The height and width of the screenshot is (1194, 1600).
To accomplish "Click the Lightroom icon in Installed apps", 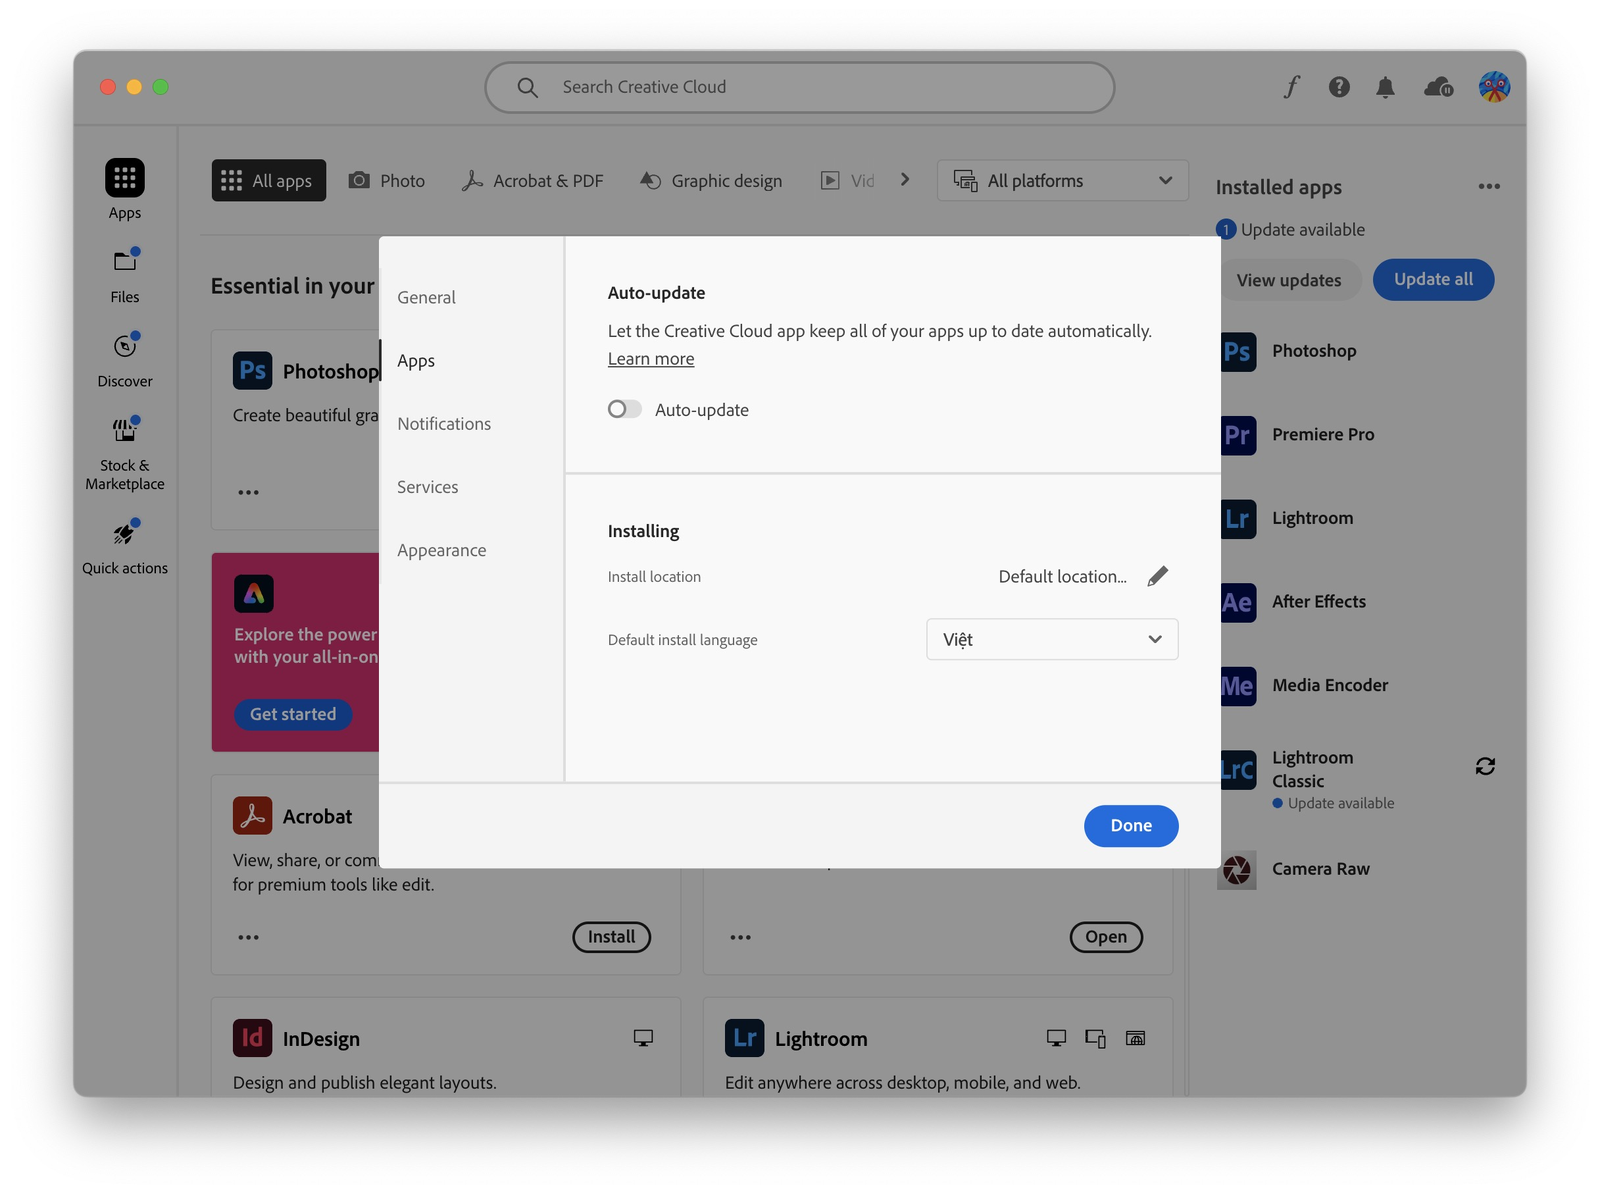I will point(1238,519).
